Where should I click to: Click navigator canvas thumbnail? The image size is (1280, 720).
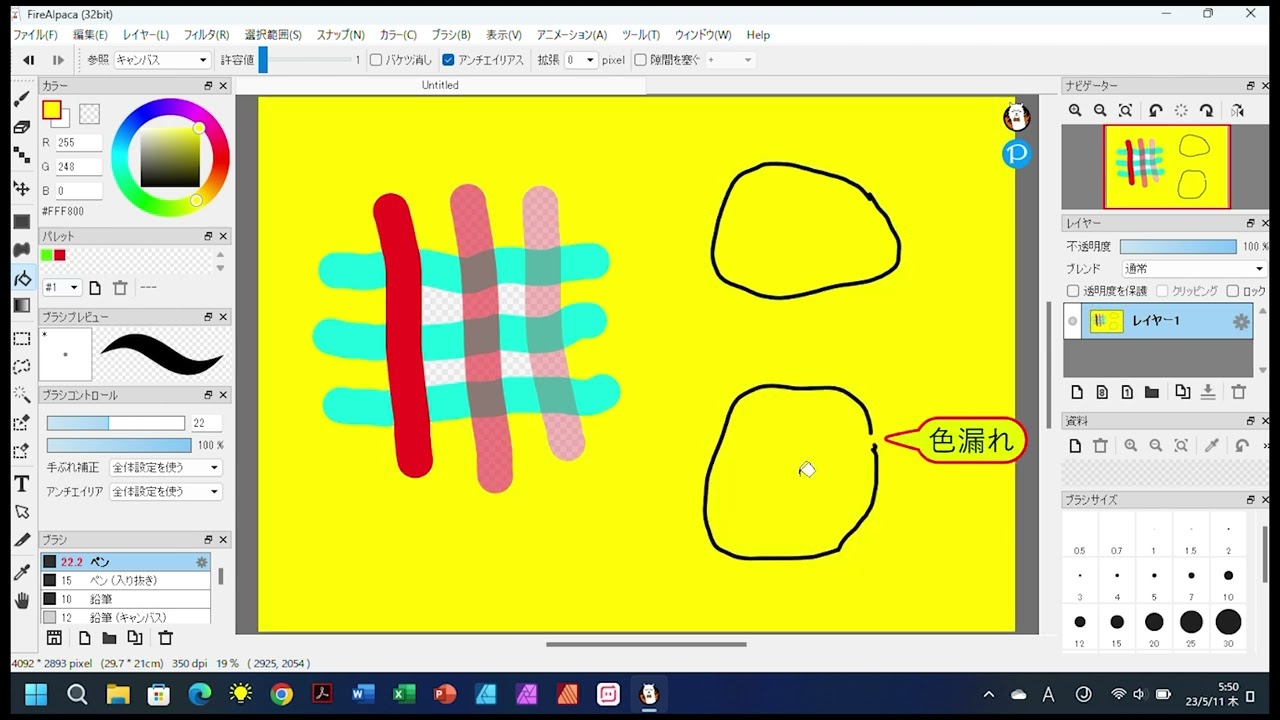pyautogui.click(x=1166, y=167)
